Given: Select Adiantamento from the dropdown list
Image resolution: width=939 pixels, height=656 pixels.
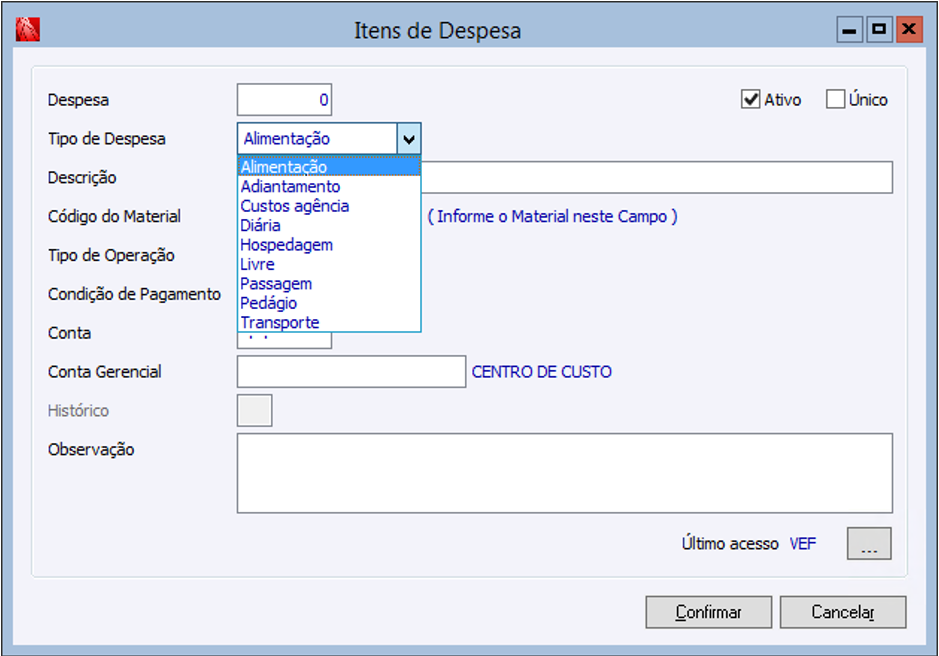Looking at the screenshot, I should pyautogui.click(x=290, y=187).
